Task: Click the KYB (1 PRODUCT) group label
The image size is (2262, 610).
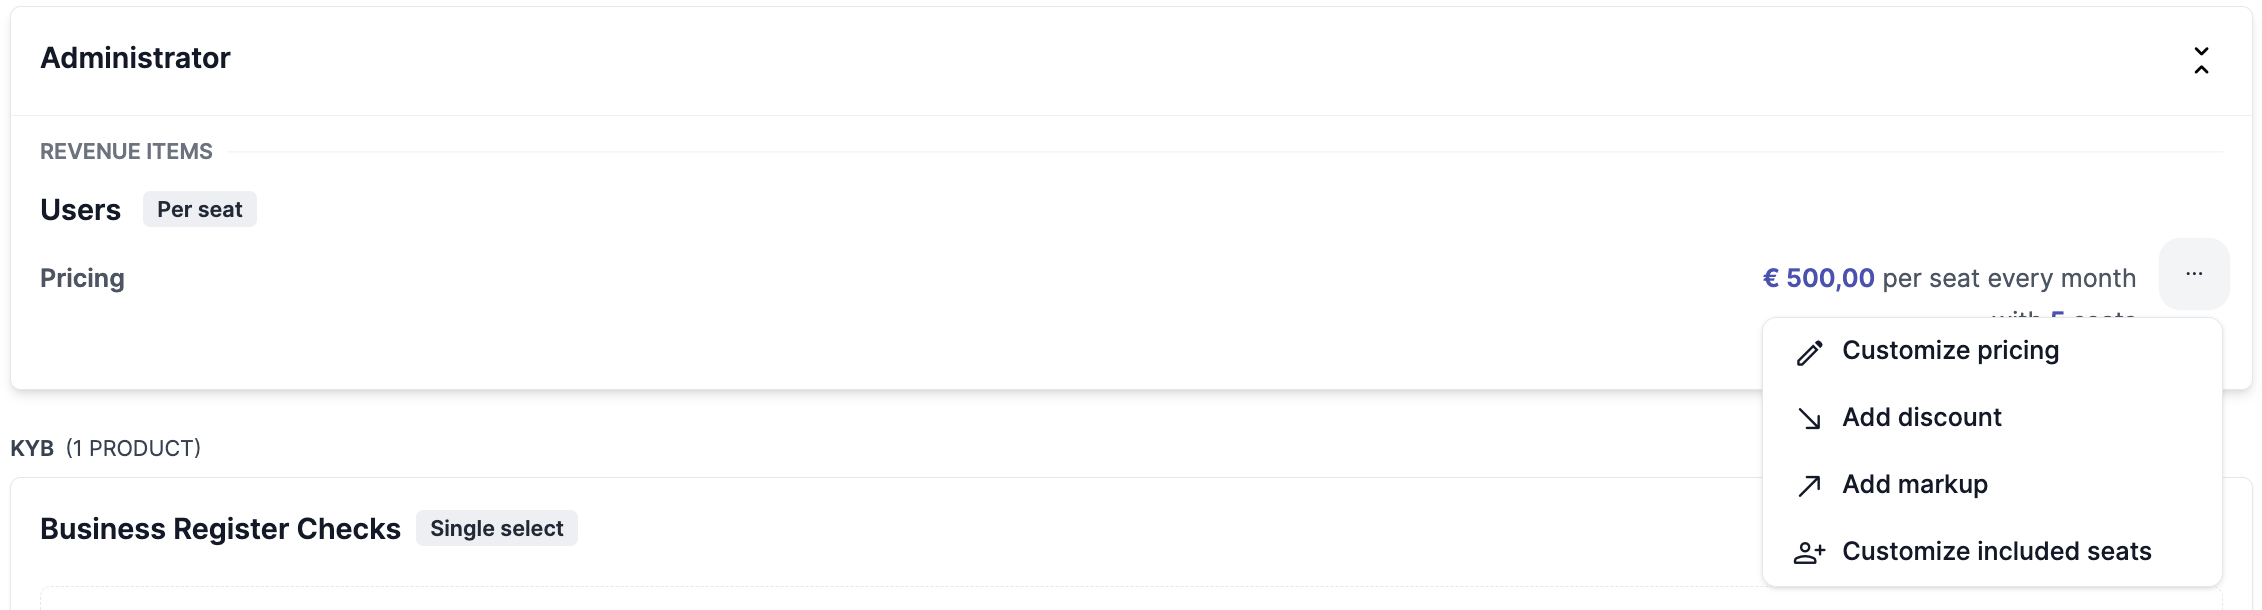Action: coord(105,448)
